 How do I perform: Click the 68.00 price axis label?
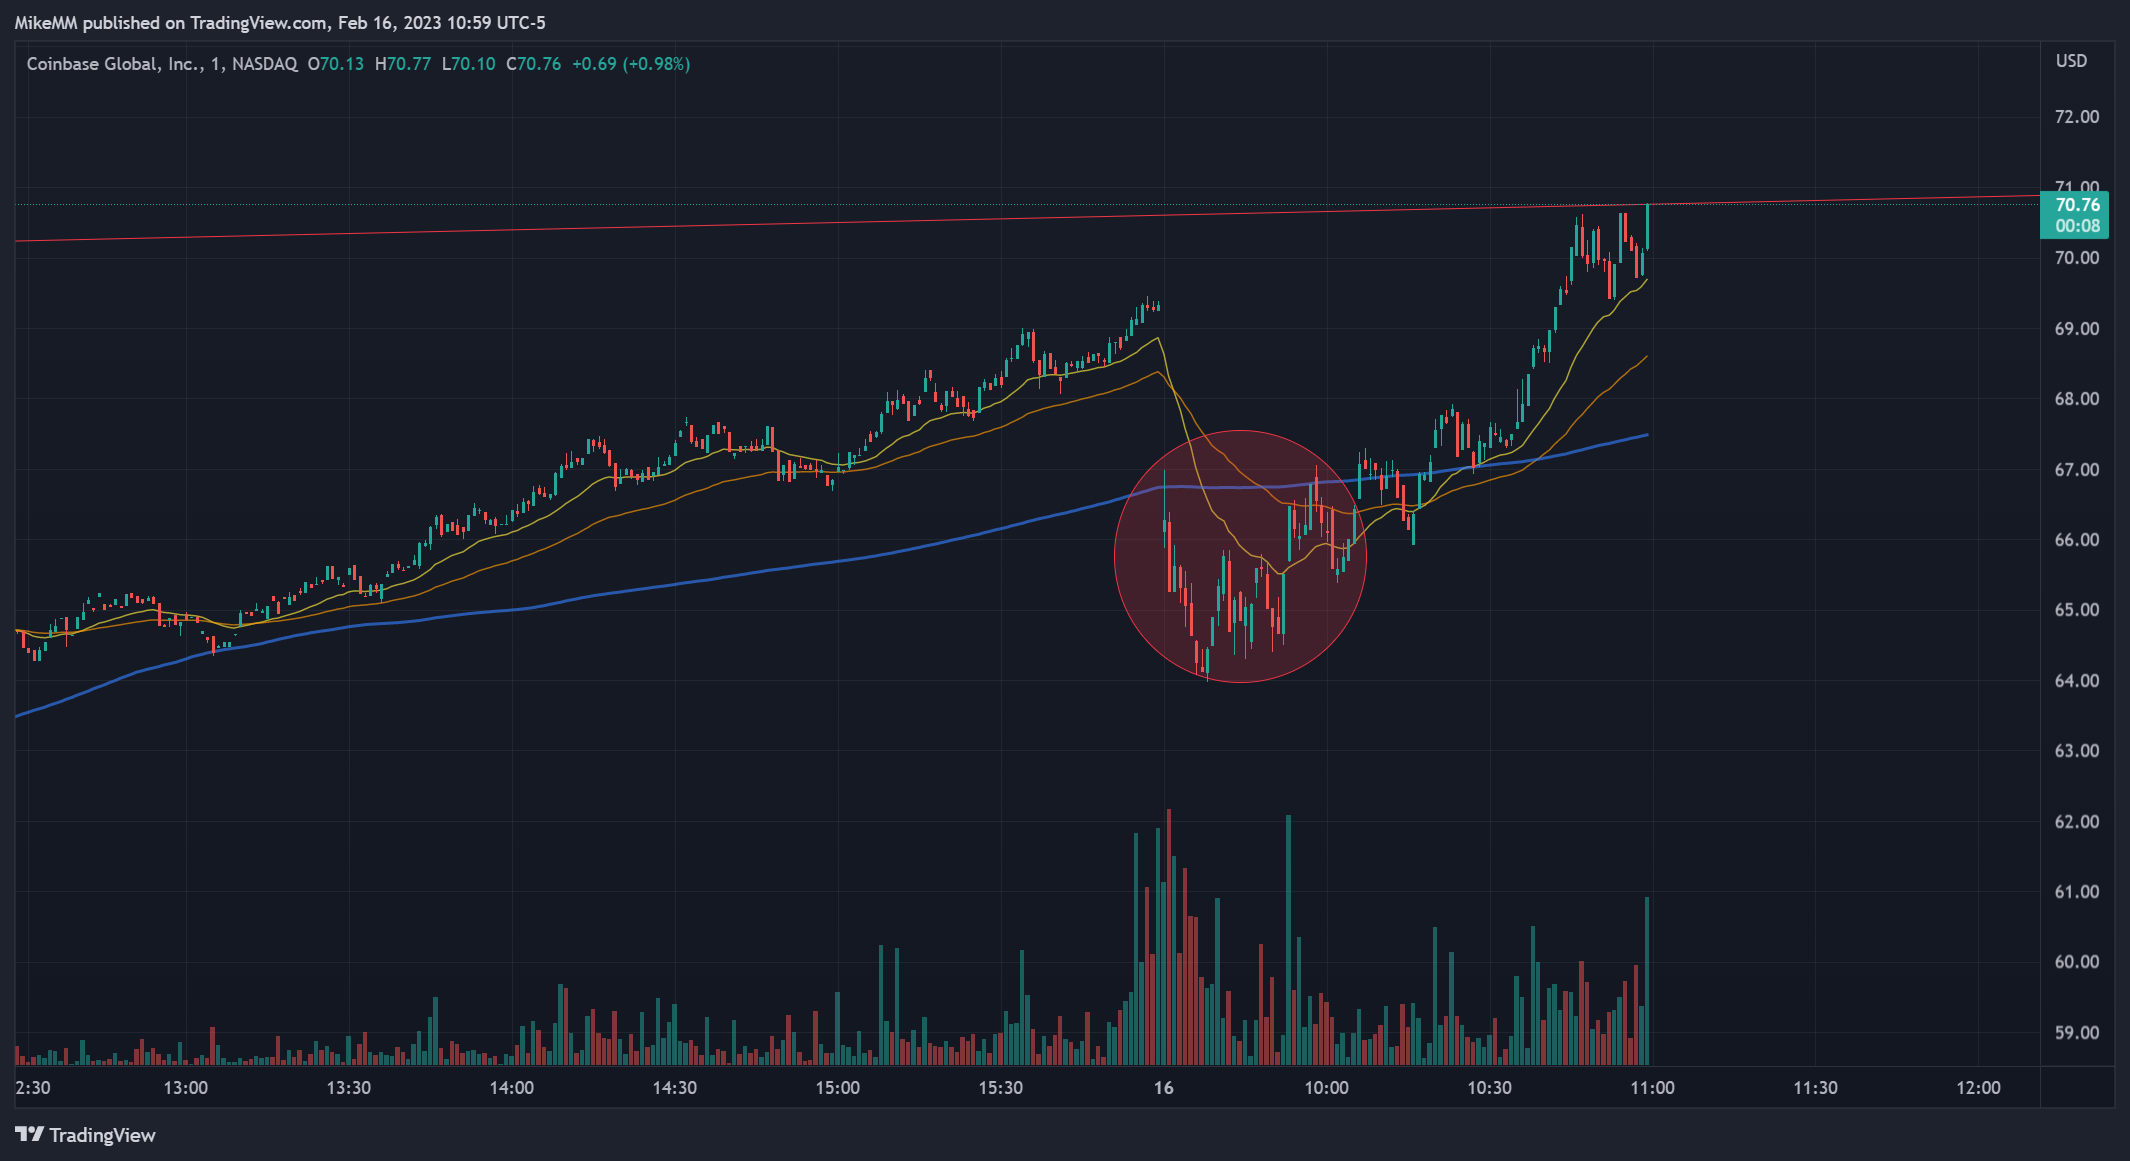coord(2077,399)
